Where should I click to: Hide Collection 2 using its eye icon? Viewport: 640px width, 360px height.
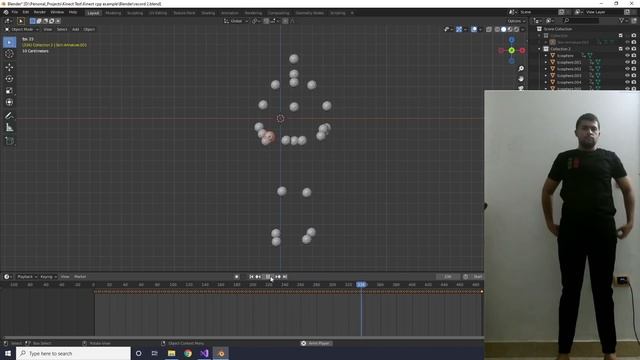point(627,49)
